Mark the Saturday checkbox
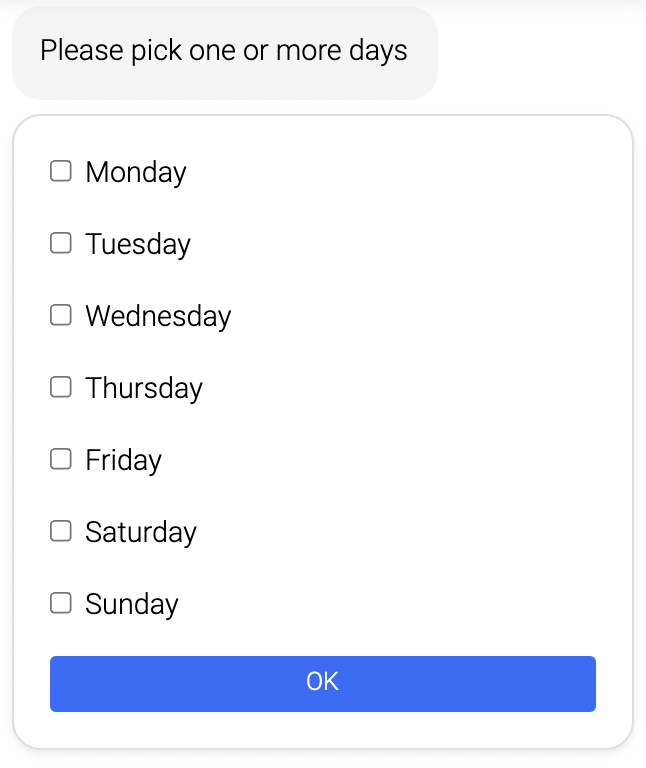 [61, 531]
